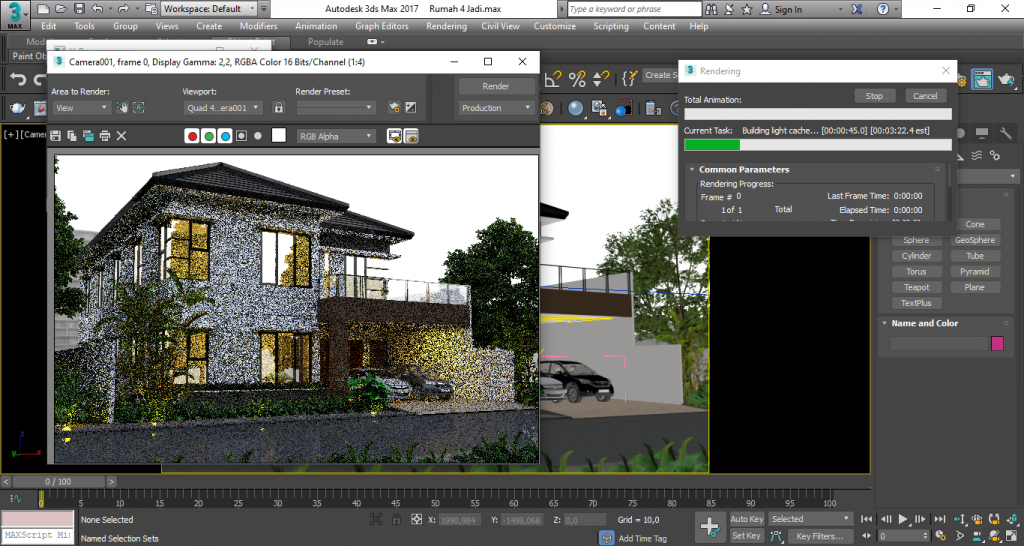Screen dimensions: 1024x546
Task: Click the white color swatch in frame window
Action: tap(279, 135)
